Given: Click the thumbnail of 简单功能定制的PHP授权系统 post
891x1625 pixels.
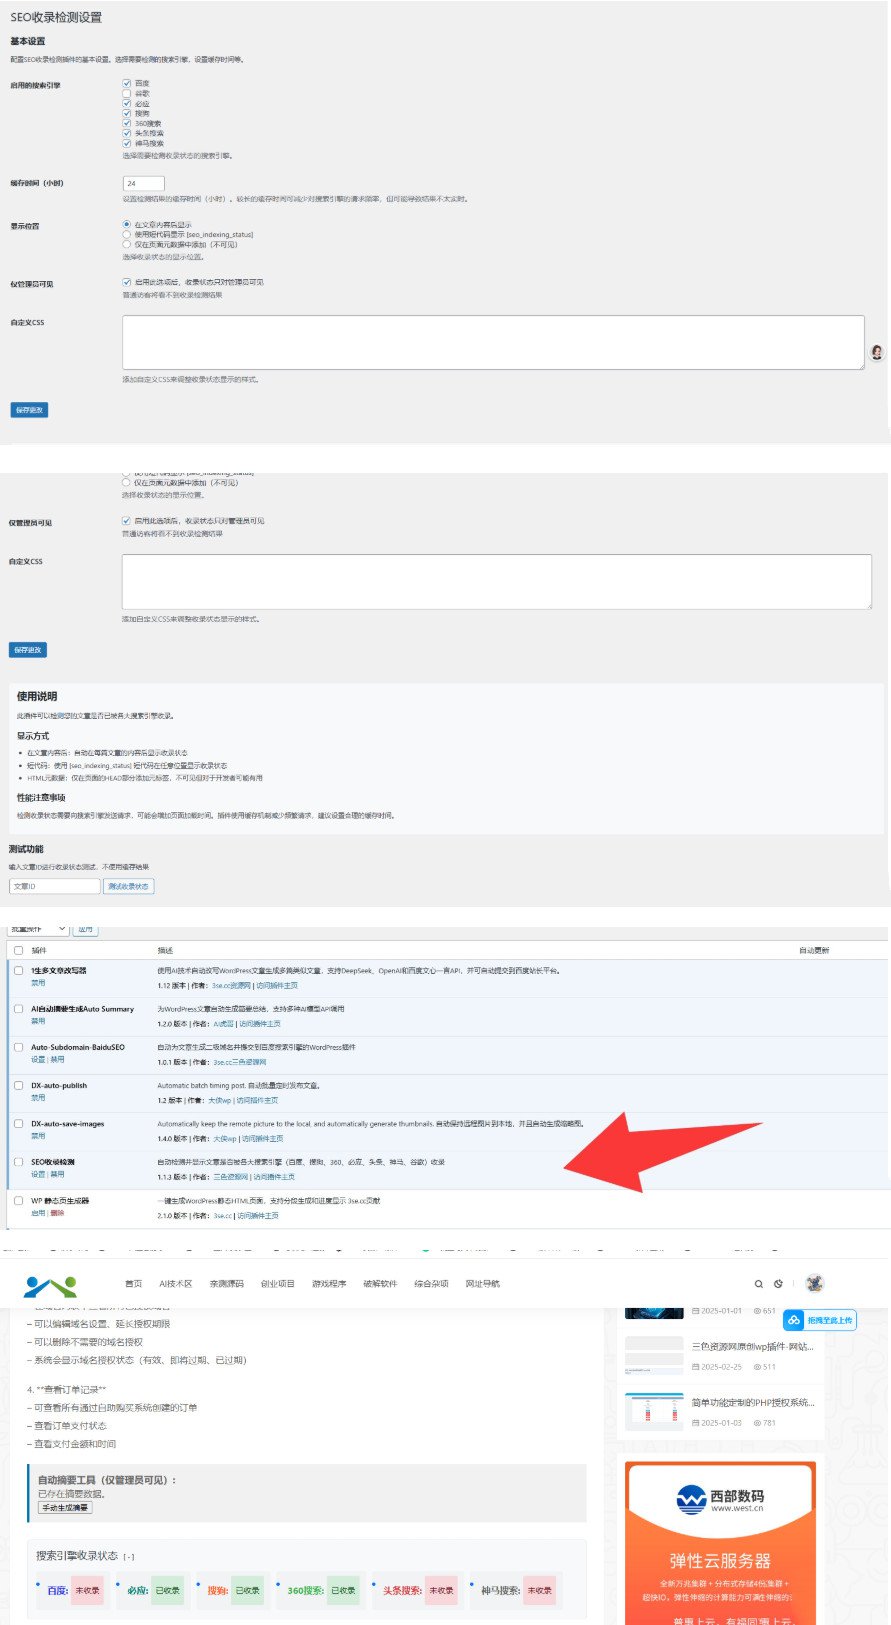Looking at the screenshot, I should (654, 1411).
